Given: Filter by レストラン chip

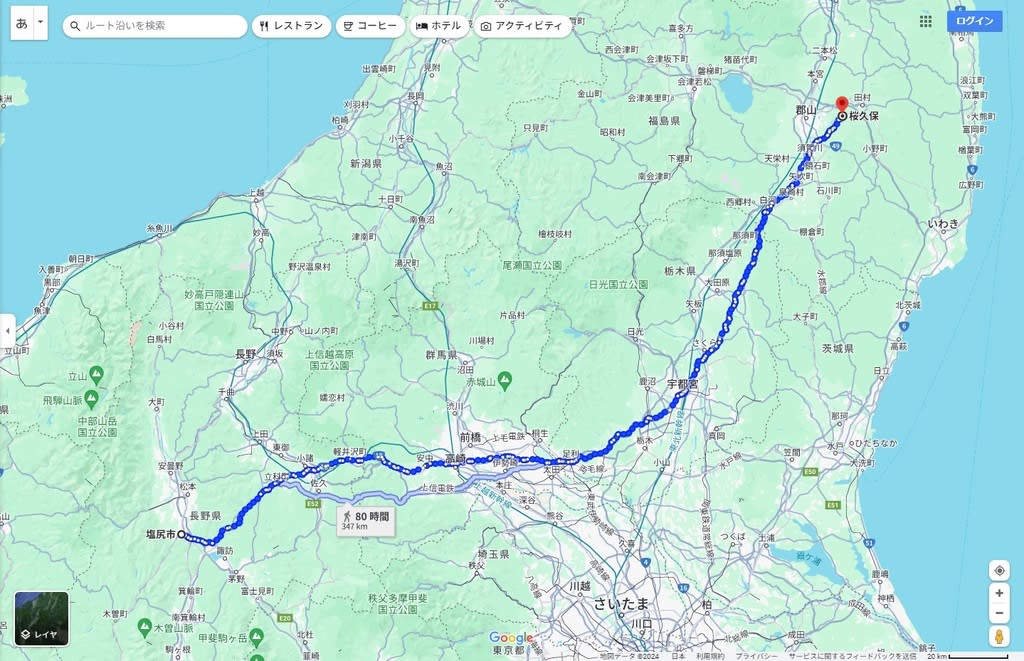Looking at the screenshot, I should pyautogui.click(x=291, y=26).
